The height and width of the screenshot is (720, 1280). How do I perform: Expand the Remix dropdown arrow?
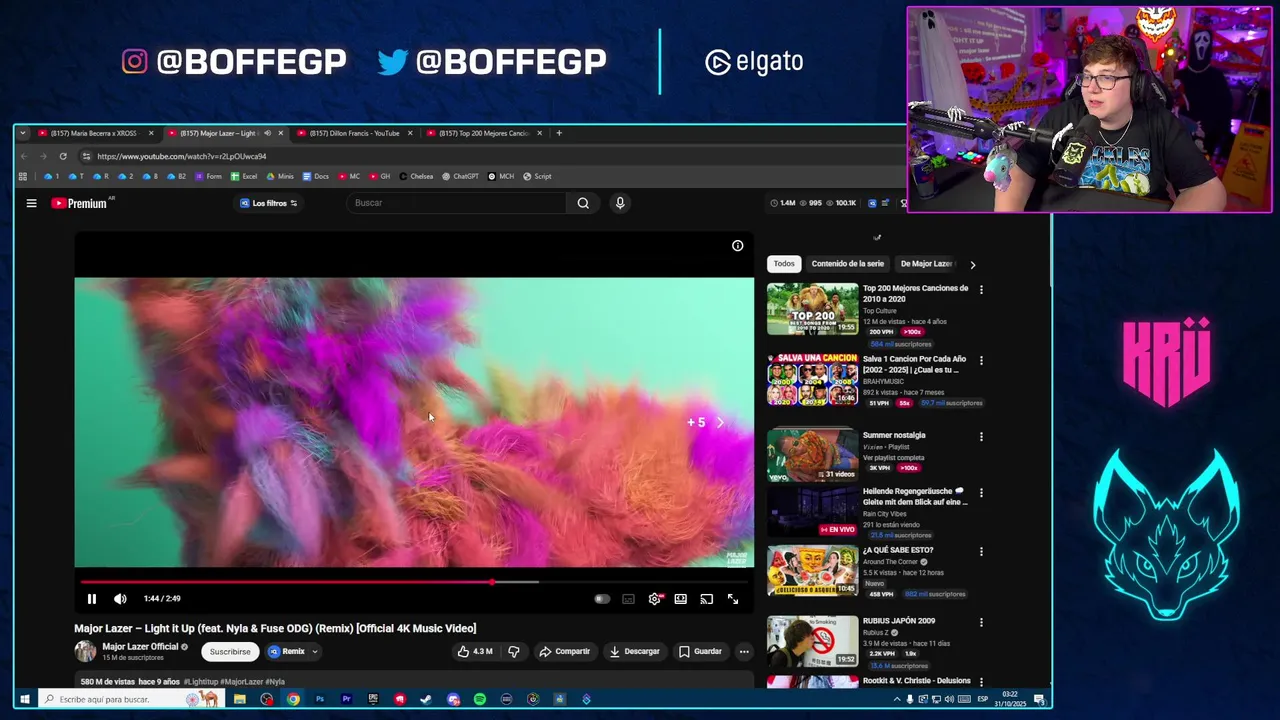[x=315, y=651]
